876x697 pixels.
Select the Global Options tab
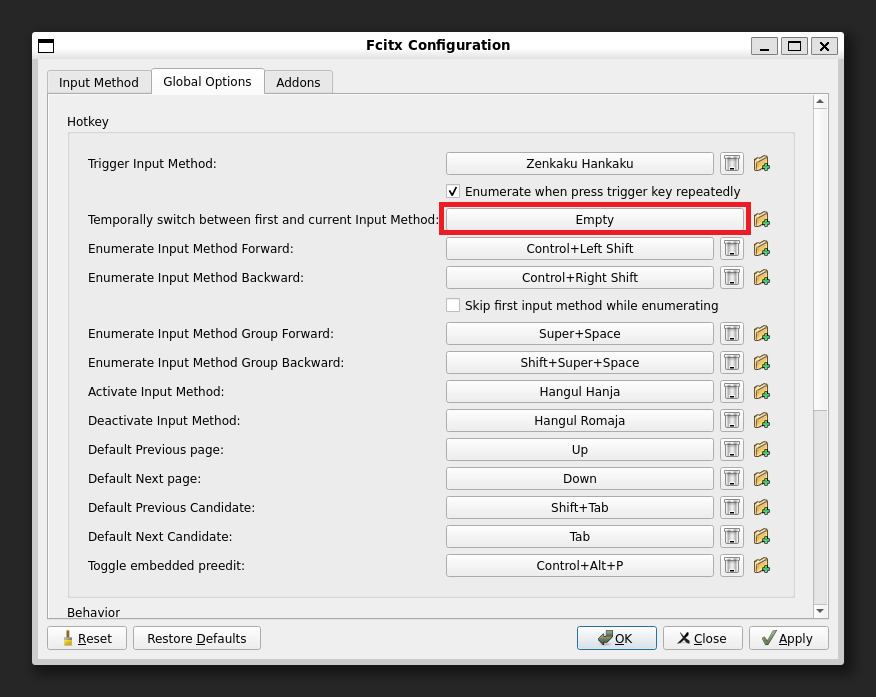207,82
